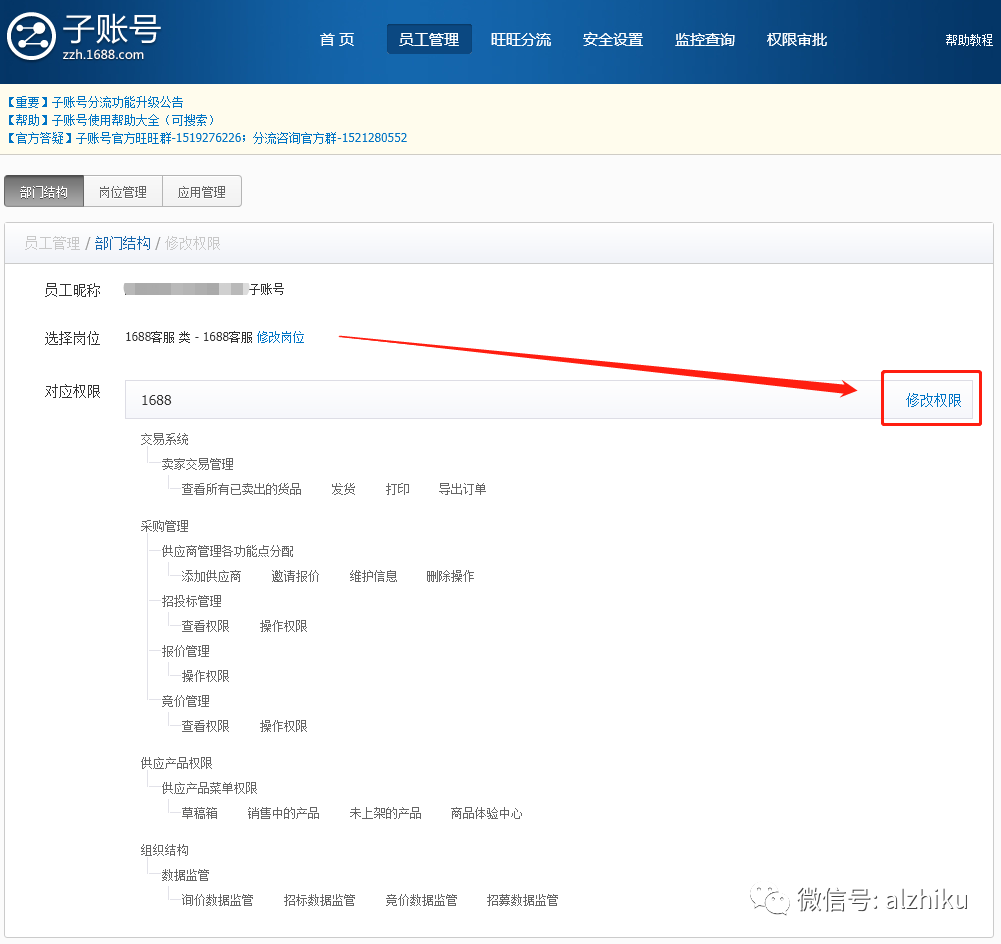Open 监控查询 in the navigation bar

[x=705, y=40]
